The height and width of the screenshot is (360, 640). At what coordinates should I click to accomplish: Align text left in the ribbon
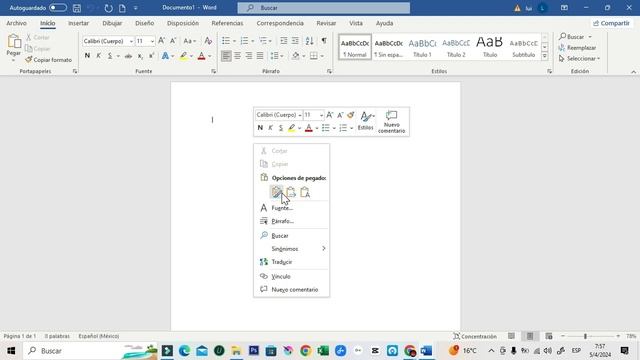point(226,56)
